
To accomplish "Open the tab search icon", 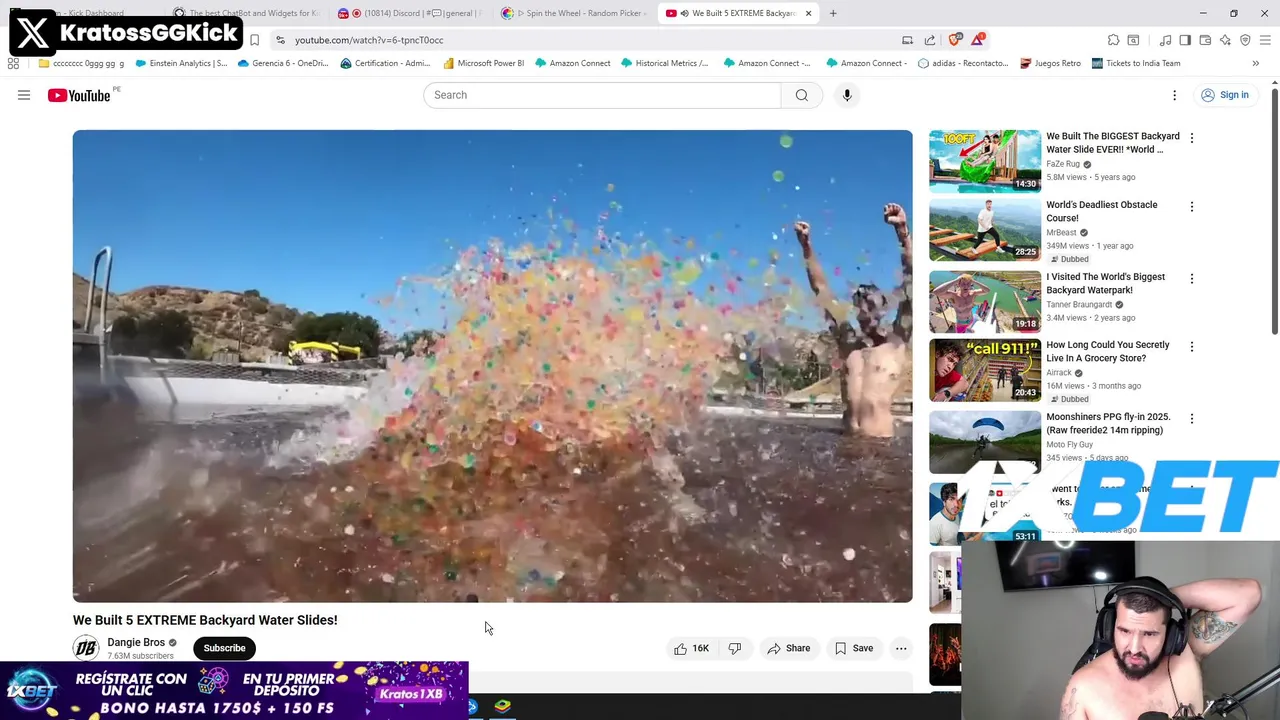I will pos(1133,40).
